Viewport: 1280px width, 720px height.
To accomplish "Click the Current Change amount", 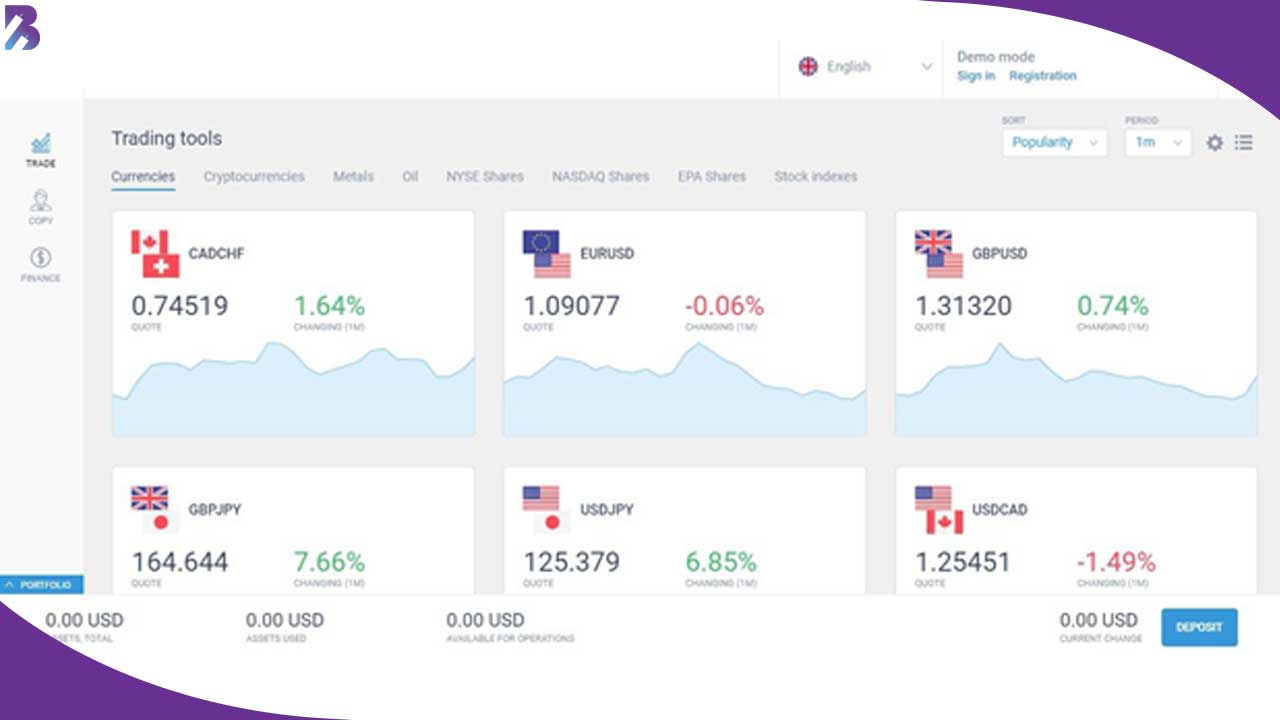I will point(1099,621).
